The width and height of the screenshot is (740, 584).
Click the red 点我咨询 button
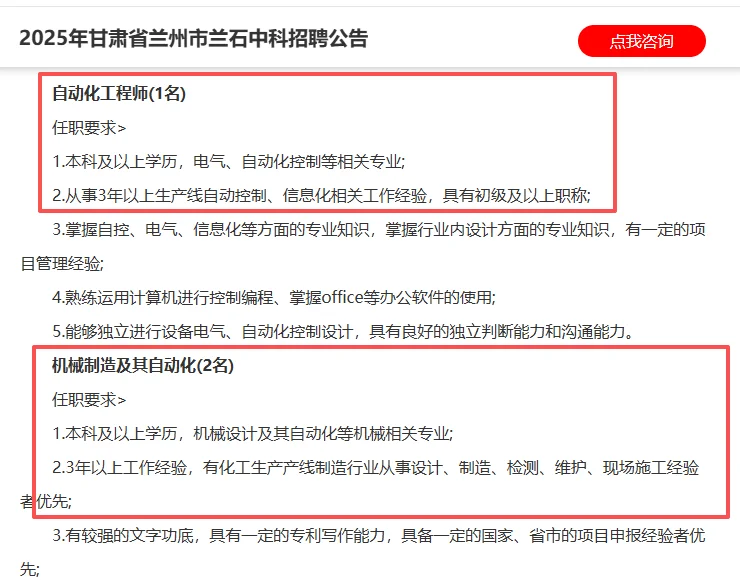tap(641, 41)
